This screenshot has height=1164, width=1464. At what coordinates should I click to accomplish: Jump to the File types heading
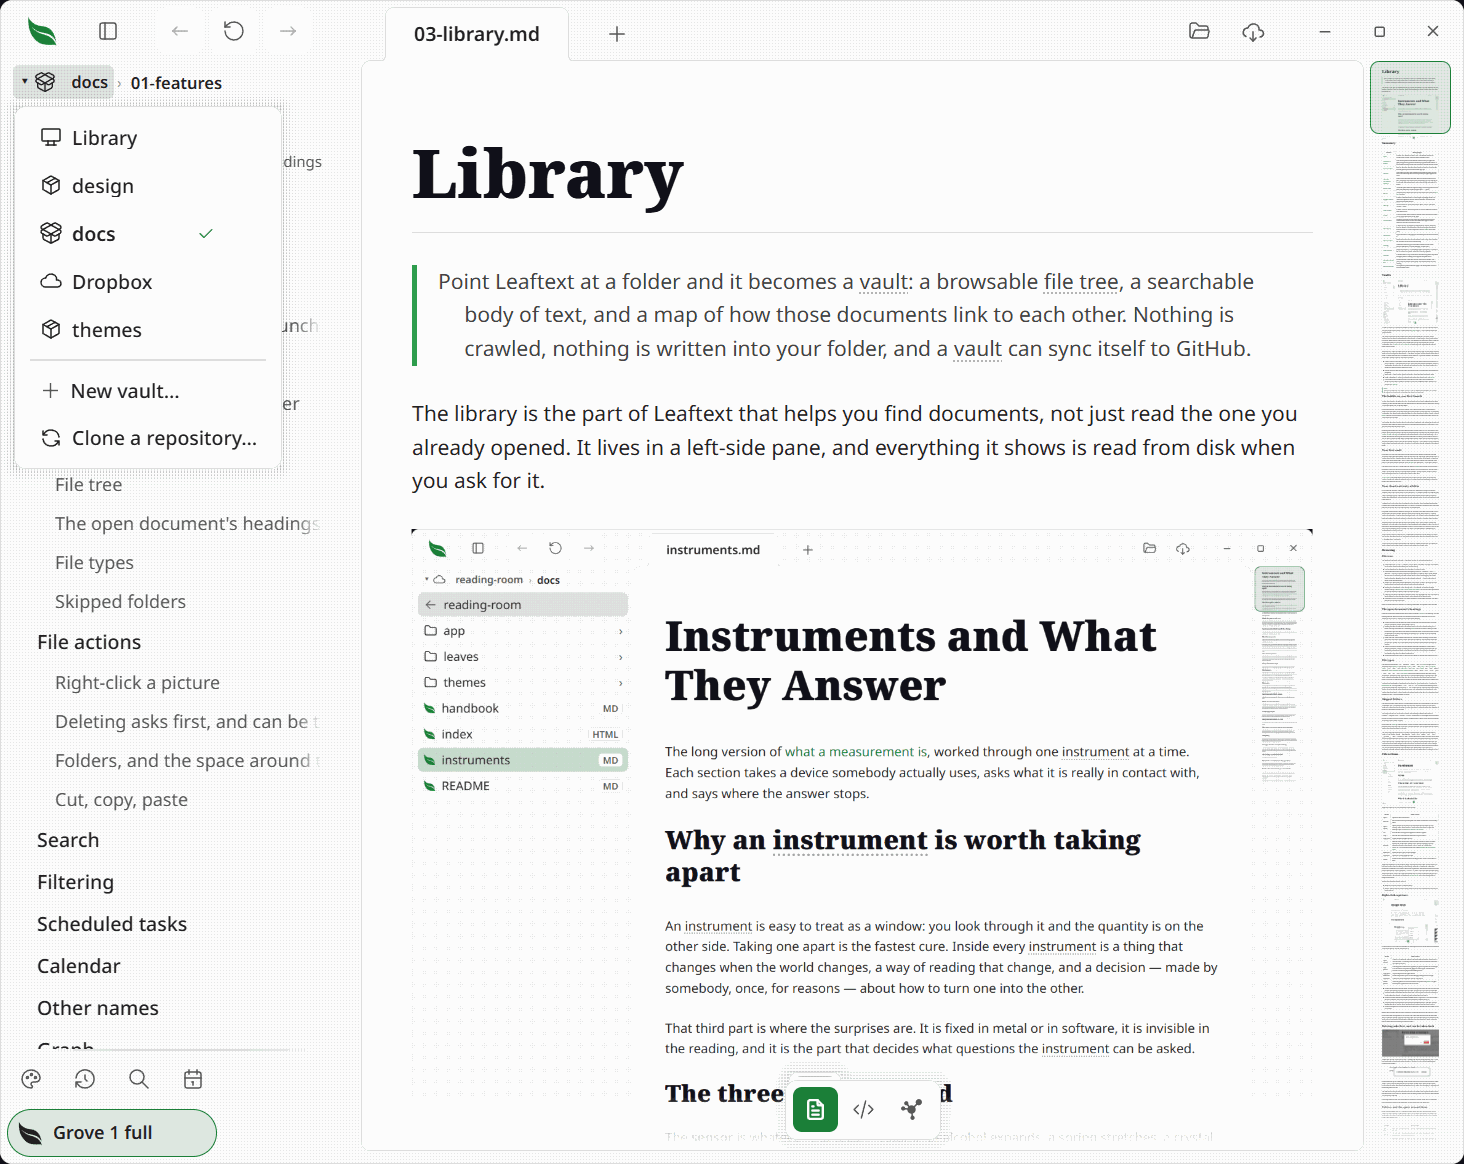point(94,563)
